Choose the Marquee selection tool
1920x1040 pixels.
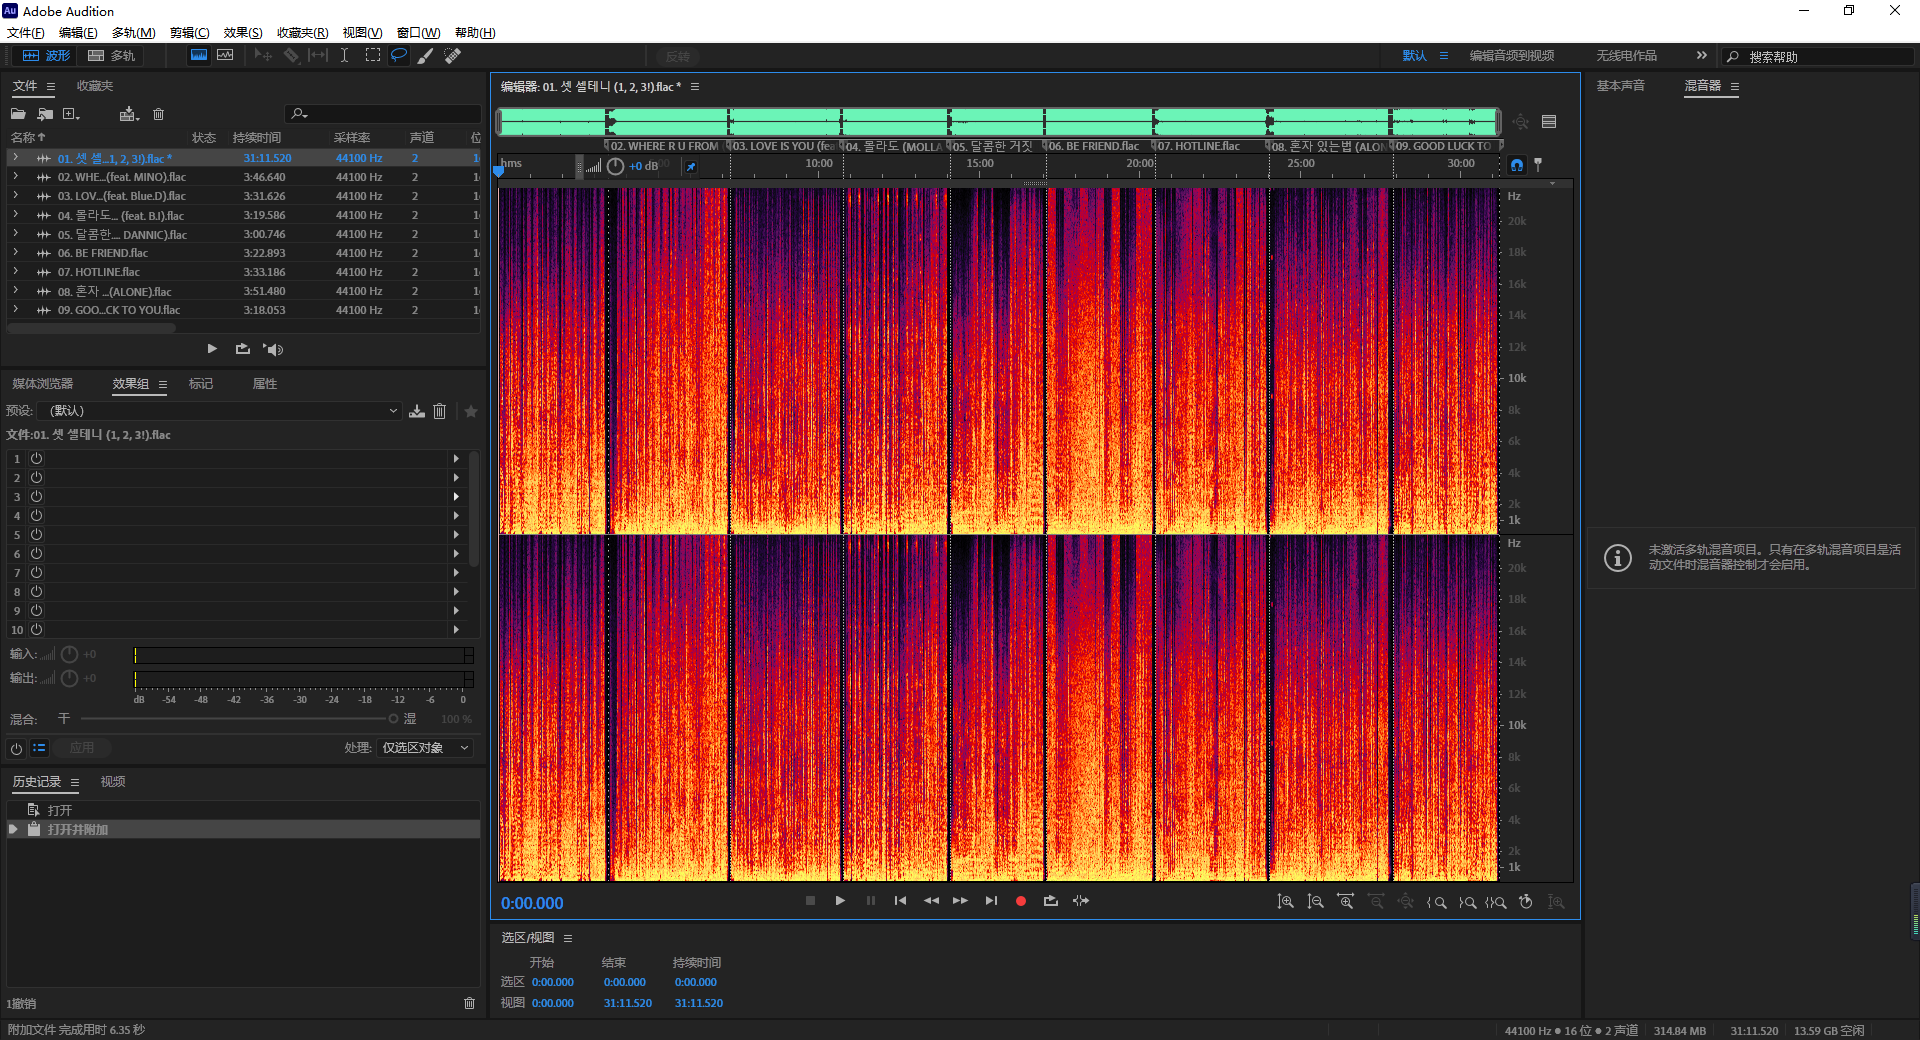click(372, 56)
